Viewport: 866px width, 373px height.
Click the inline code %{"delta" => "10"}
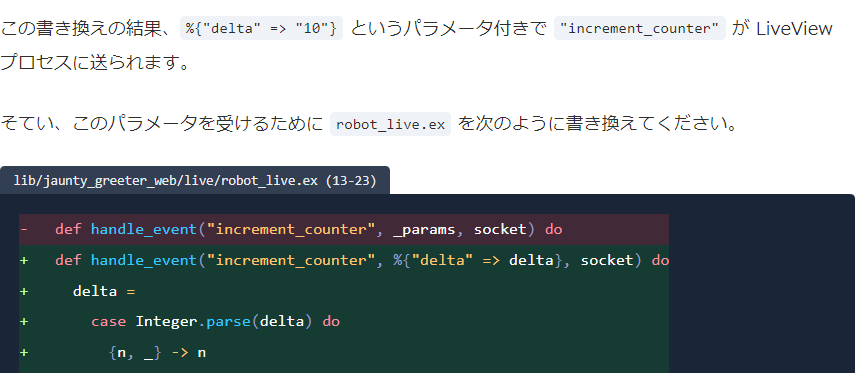click(262, 28)
